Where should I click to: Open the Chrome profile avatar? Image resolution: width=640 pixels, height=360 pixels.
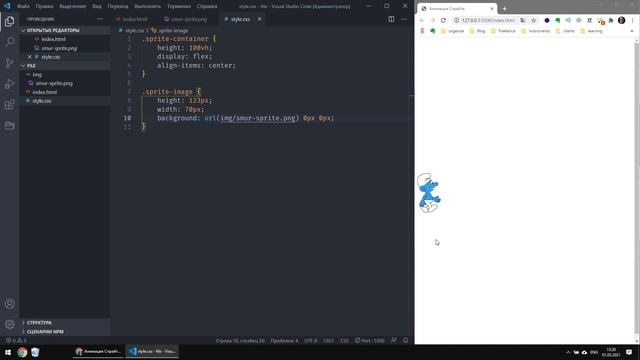[x=621, y=20]
